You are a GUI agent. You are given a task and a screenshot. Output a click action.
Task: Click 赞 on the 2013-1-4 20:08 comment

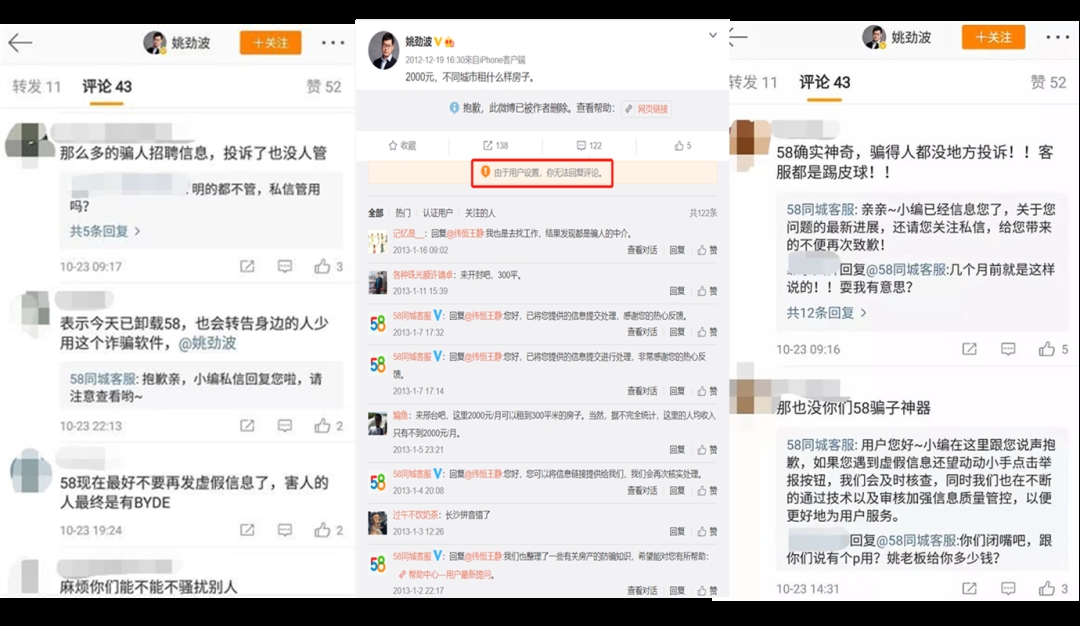pyautogui.click(x=707, y=490)
